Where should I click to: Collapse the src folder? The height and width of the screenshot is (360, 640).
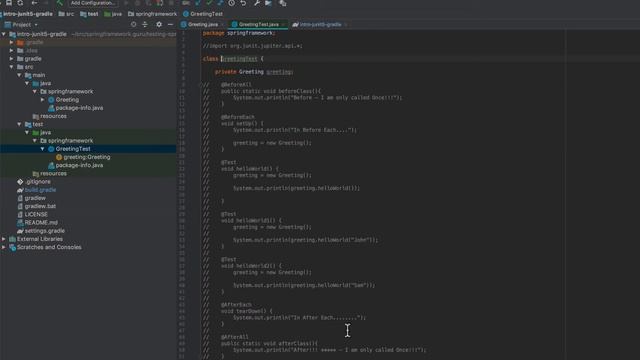click(12, 67)
